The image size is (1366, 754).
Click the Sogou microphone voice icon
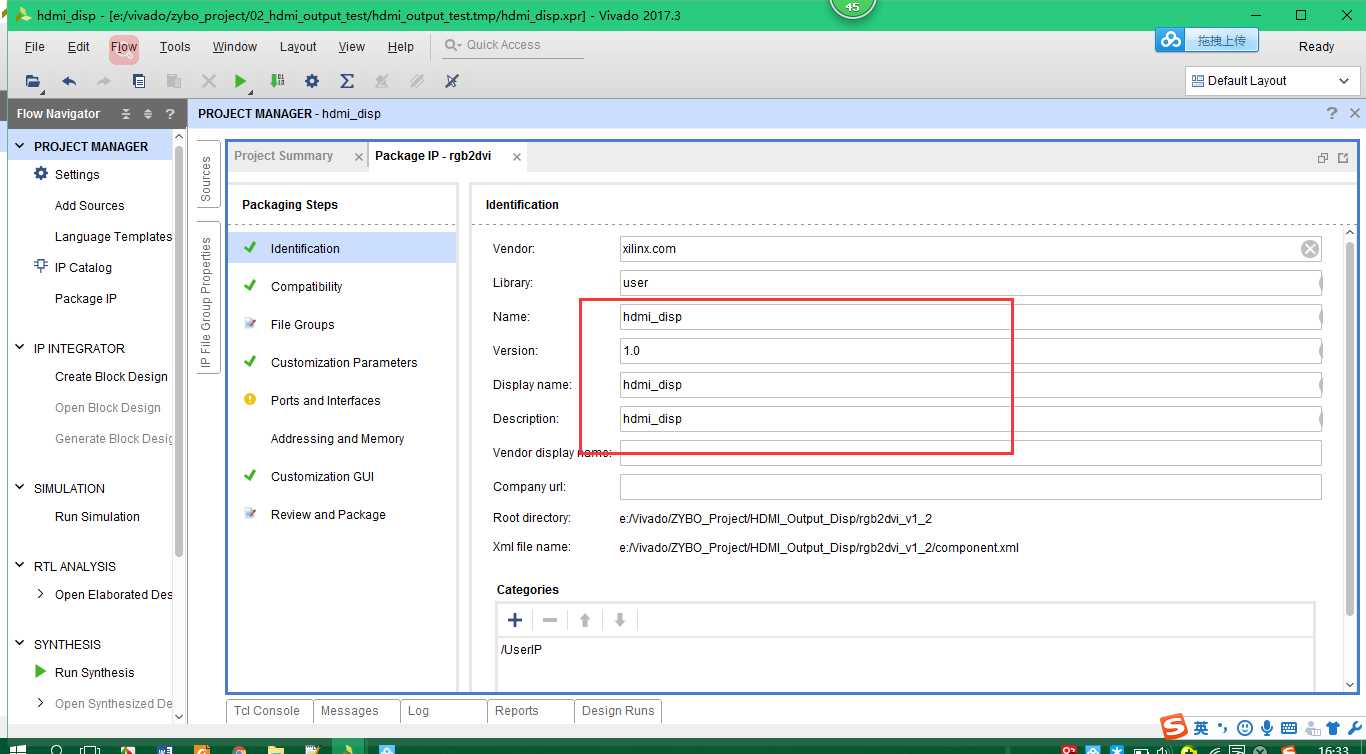[x=1266, y=728]
